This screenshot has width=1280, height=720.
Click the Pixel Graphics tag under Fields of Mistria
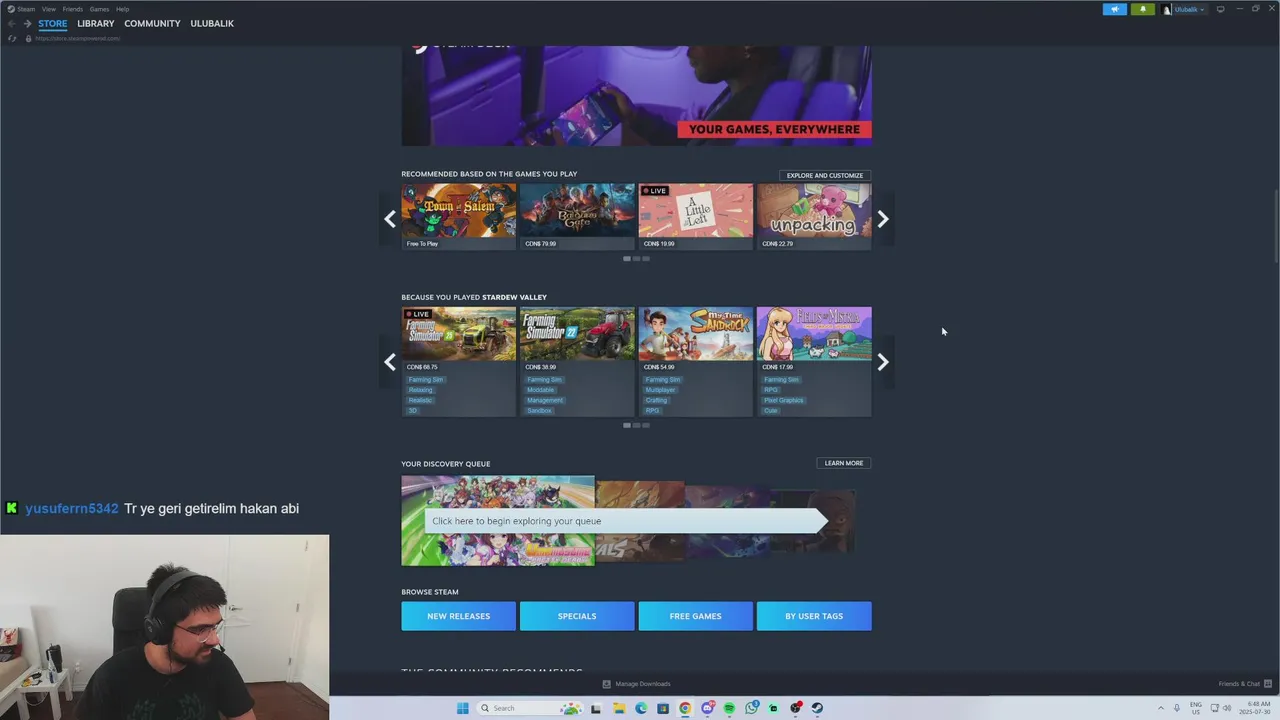(784, 400)
